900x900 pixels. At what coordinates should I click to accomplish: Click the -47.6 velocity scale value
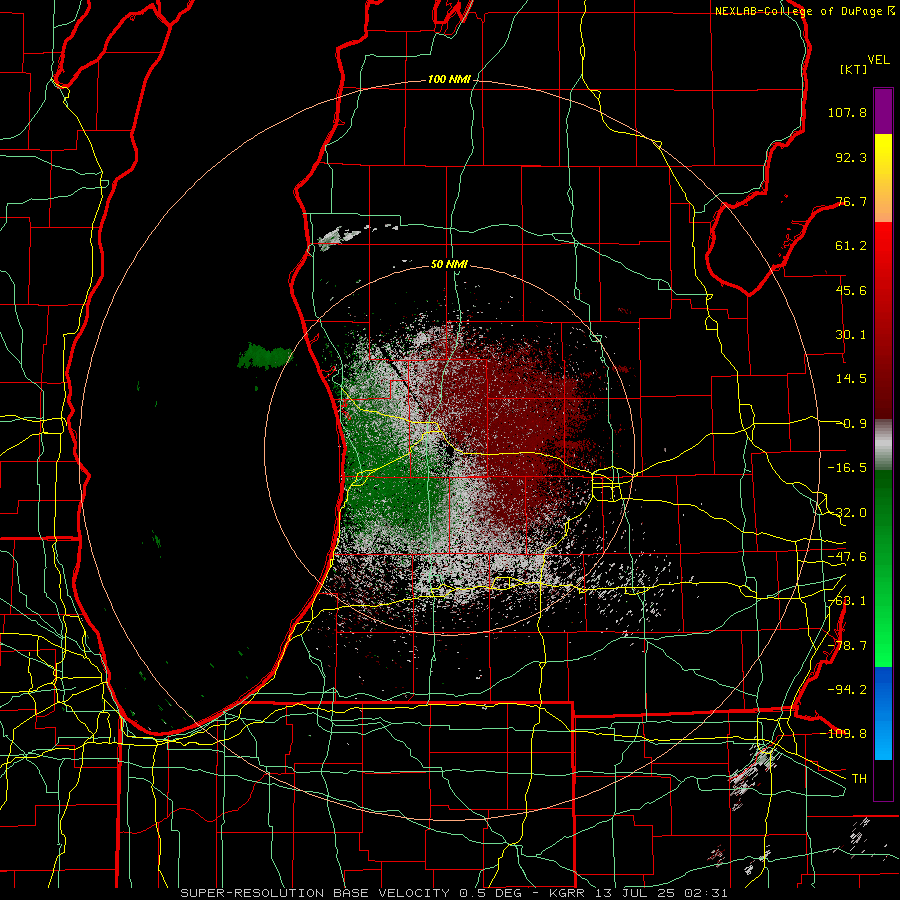tap(847, 557)
